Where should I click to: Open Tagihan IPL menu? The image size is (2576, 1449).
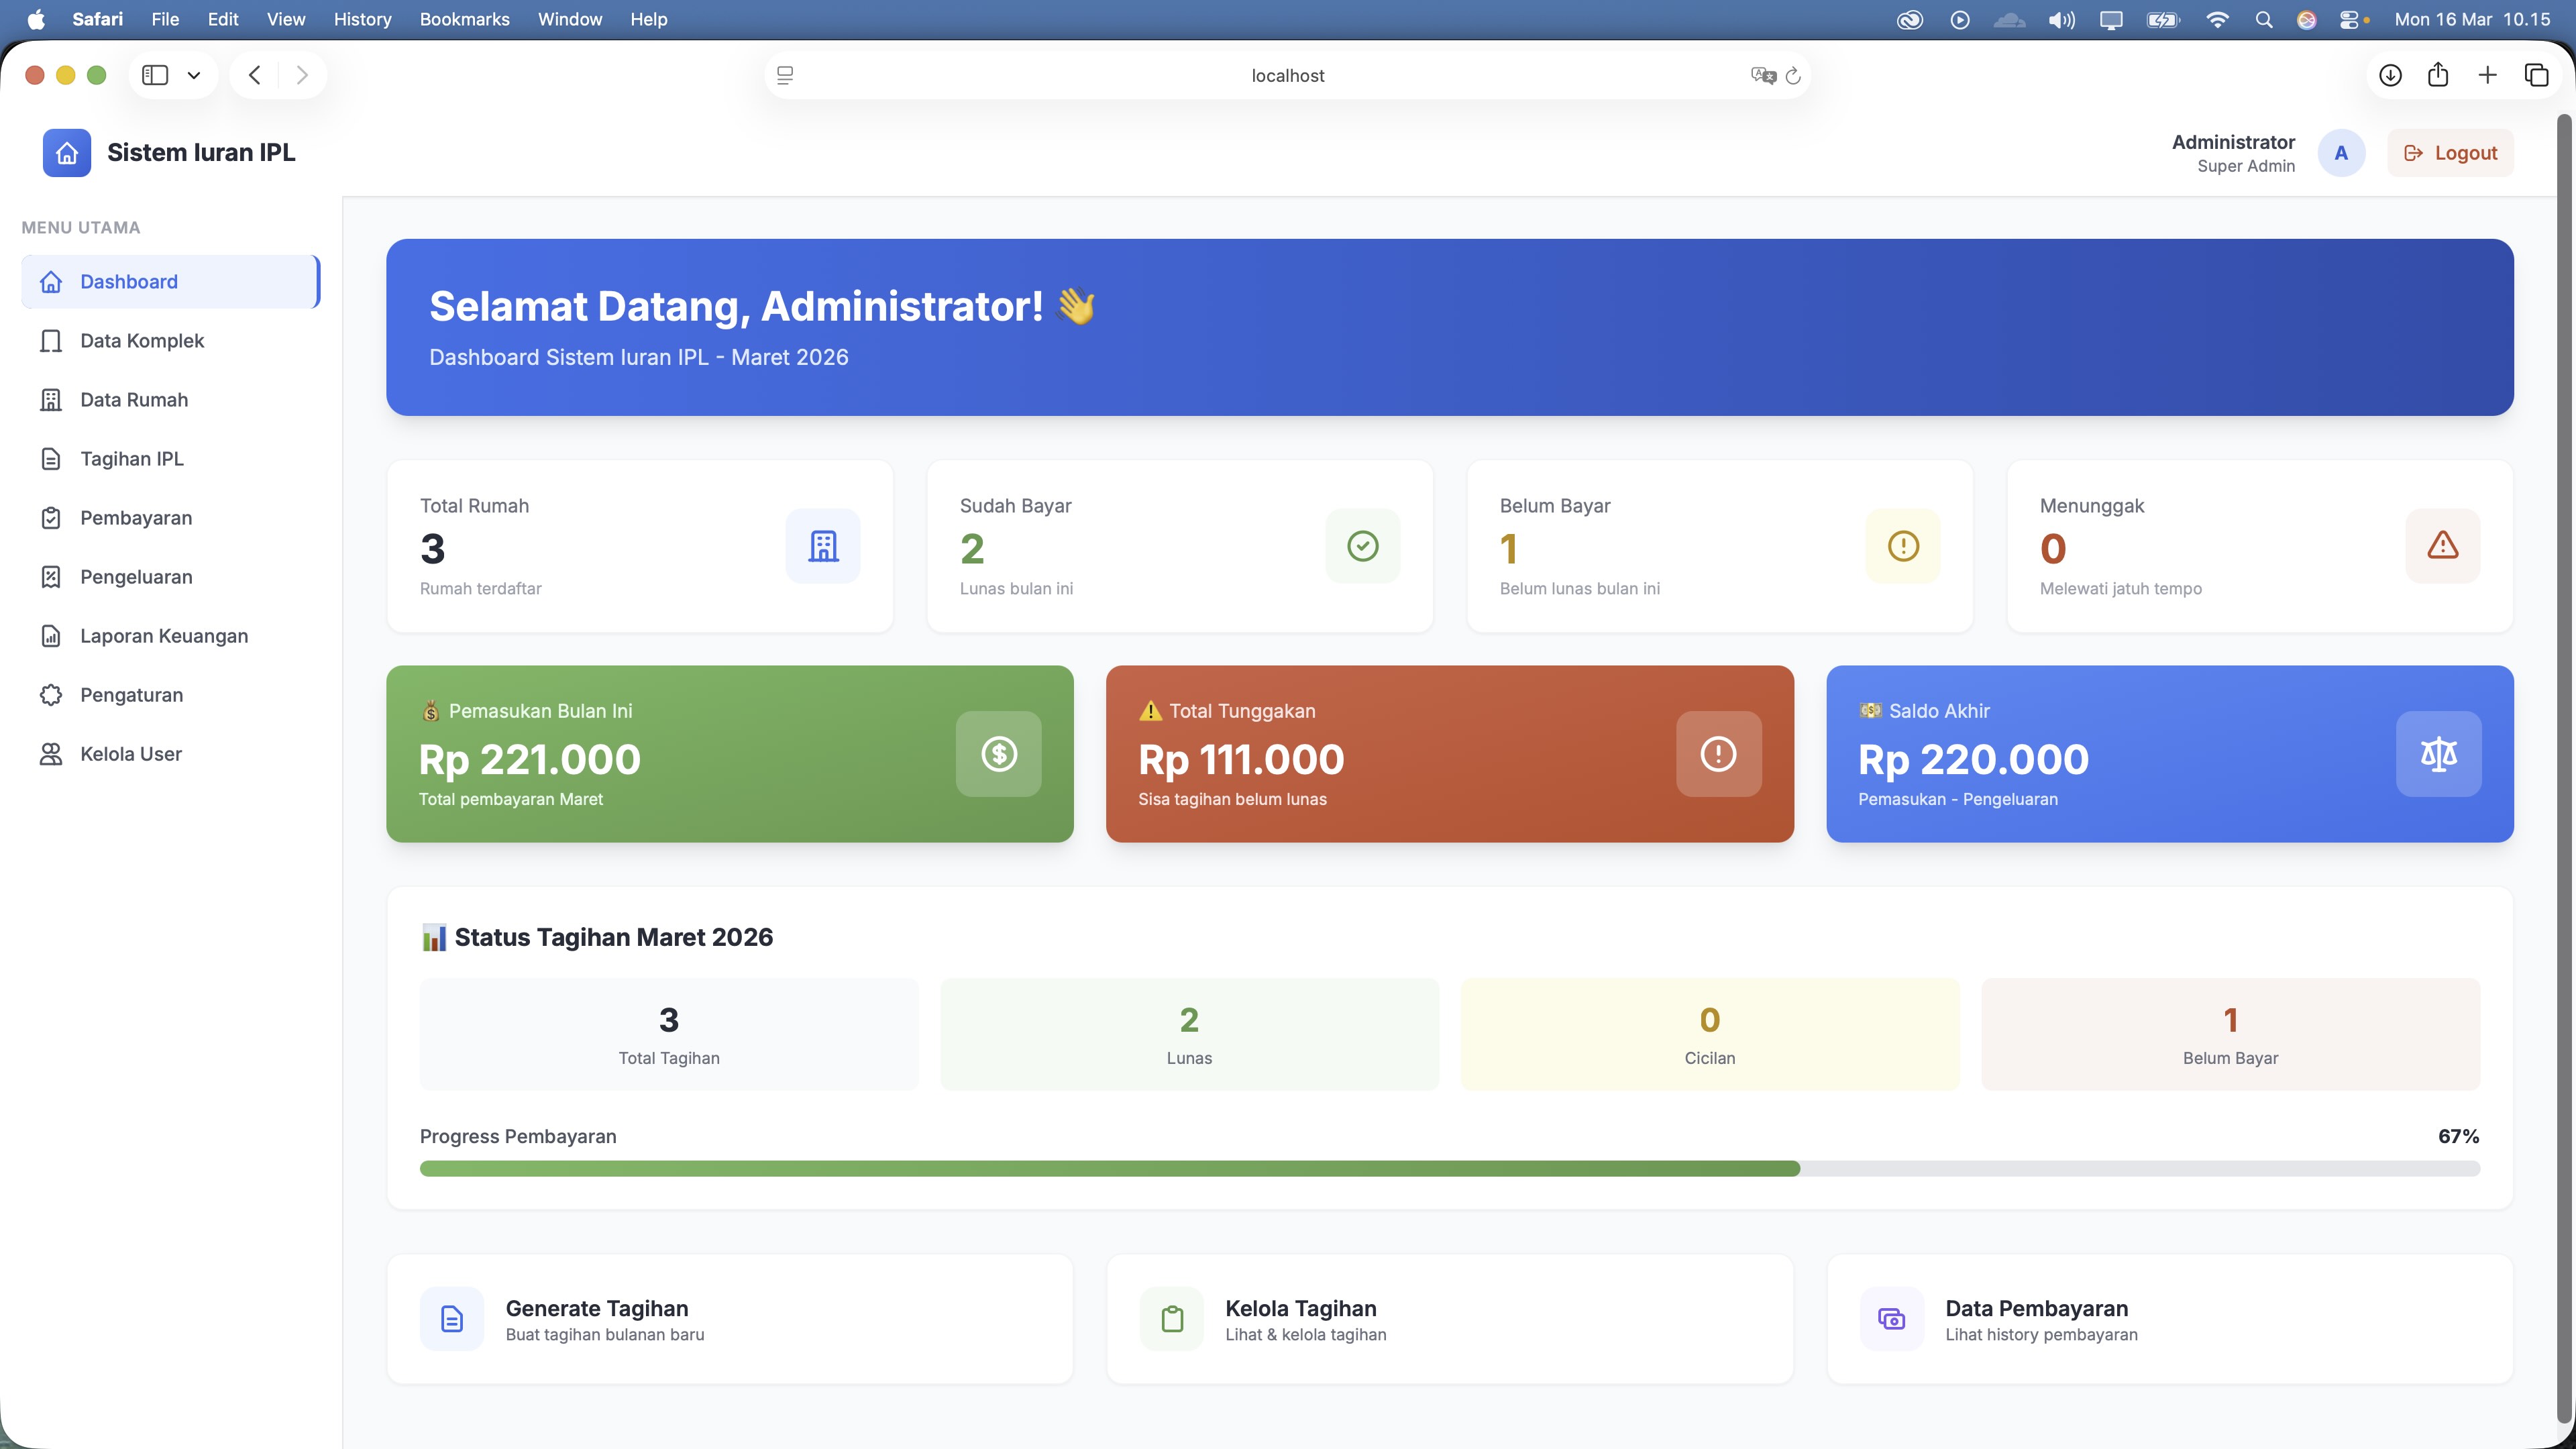(x=171, y=459)
